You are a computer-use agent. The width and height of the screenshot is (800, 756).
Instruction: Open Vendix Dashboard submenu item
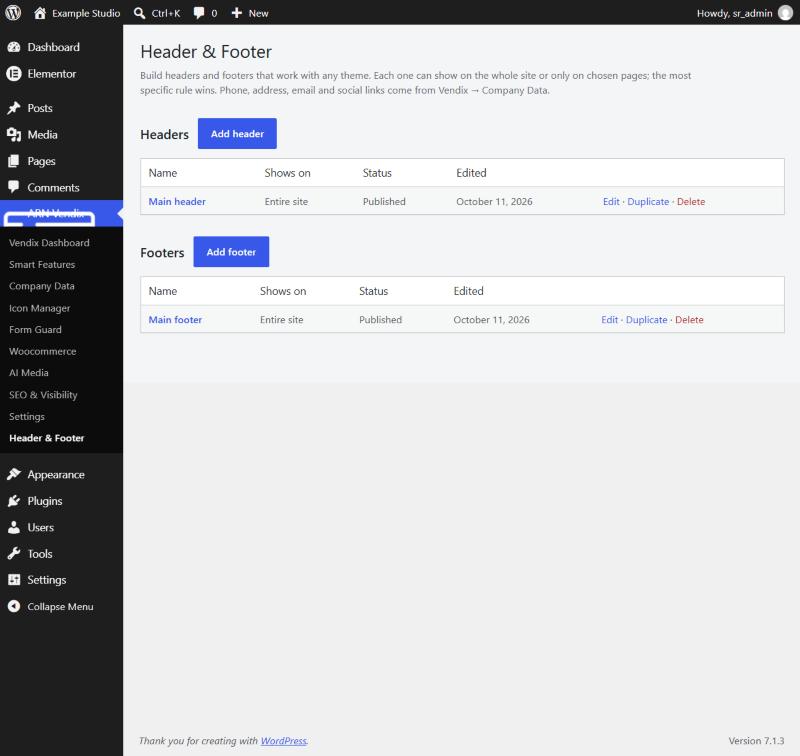[x=49, y=243]
